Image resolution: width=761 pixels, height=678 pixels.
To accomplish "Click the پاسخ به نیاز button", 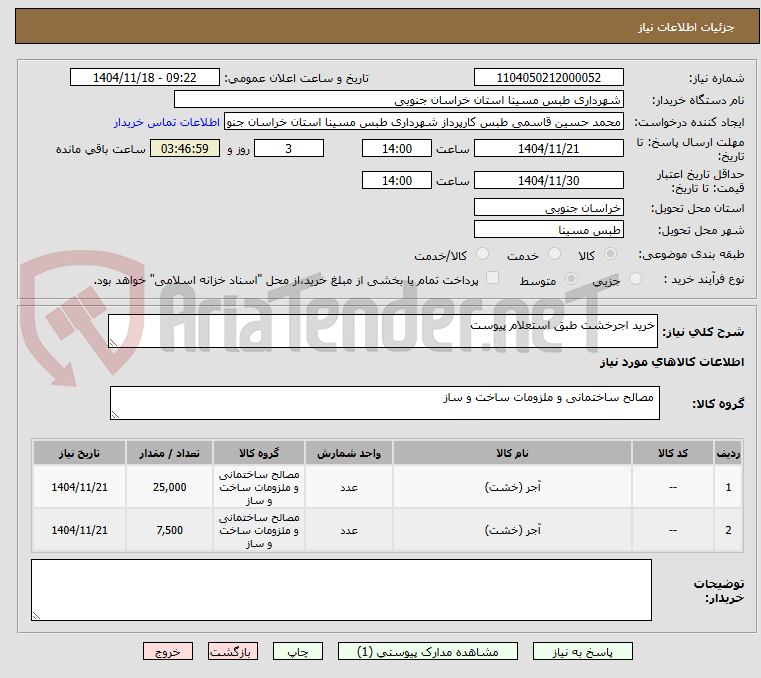I will [582, 651].
